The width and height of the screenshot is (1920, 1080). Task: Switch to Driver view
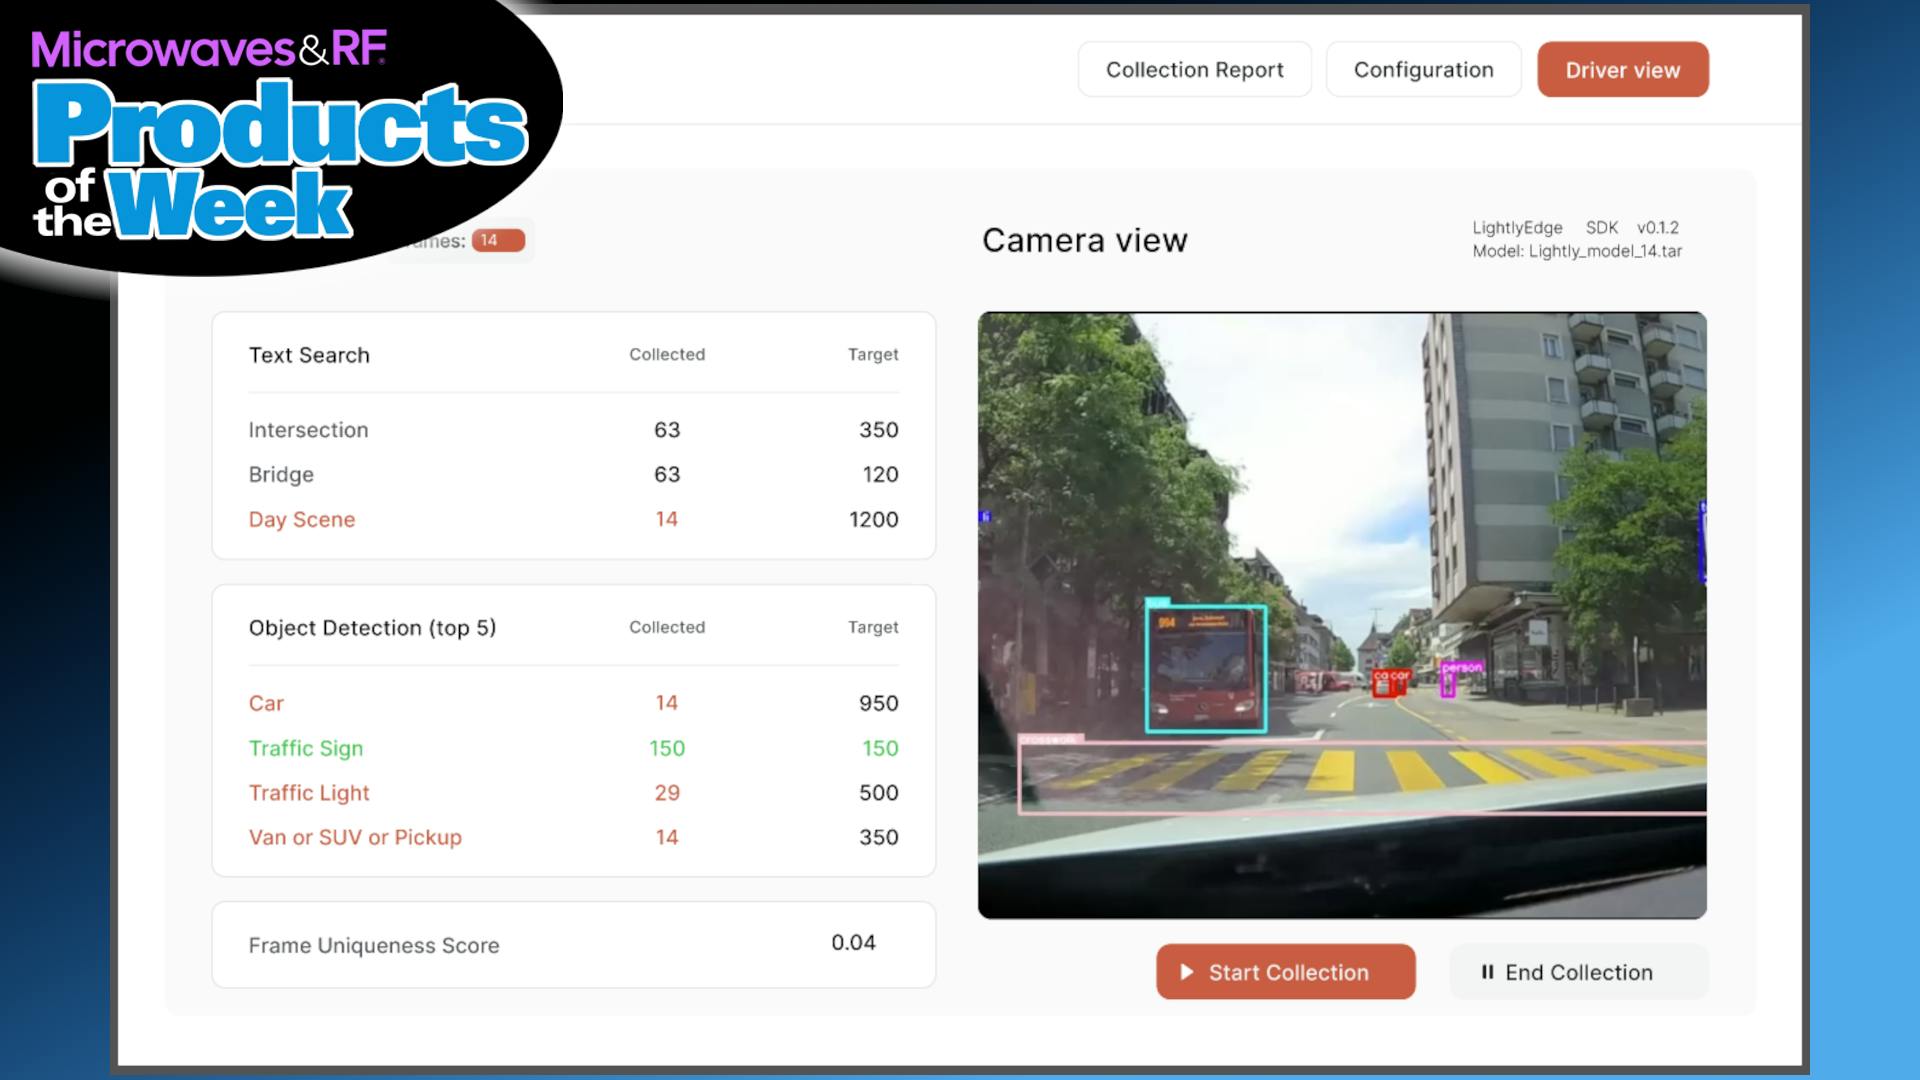tap(1622, 70)
